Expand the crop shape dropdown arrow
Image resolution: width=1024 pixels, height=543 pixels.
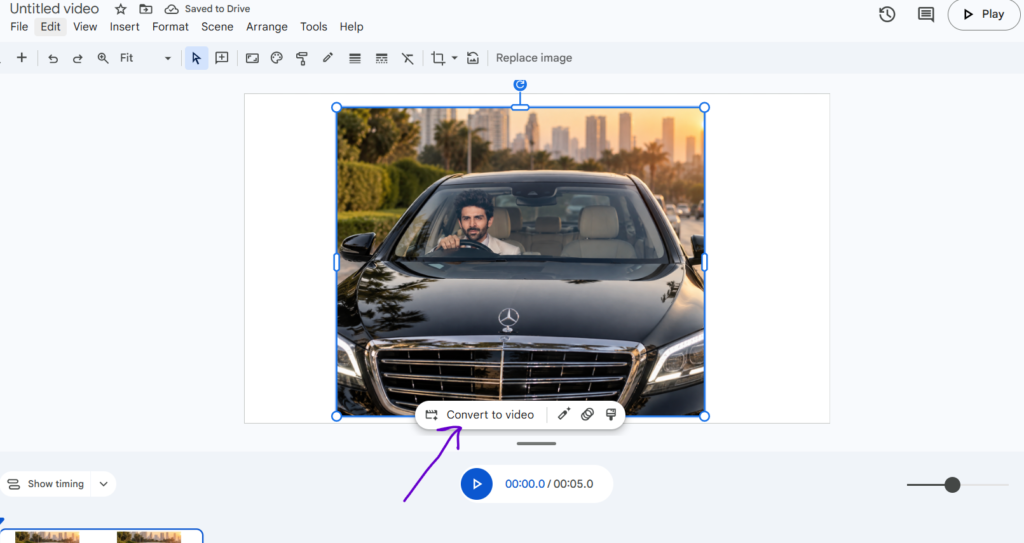click(x=455, y=58)
